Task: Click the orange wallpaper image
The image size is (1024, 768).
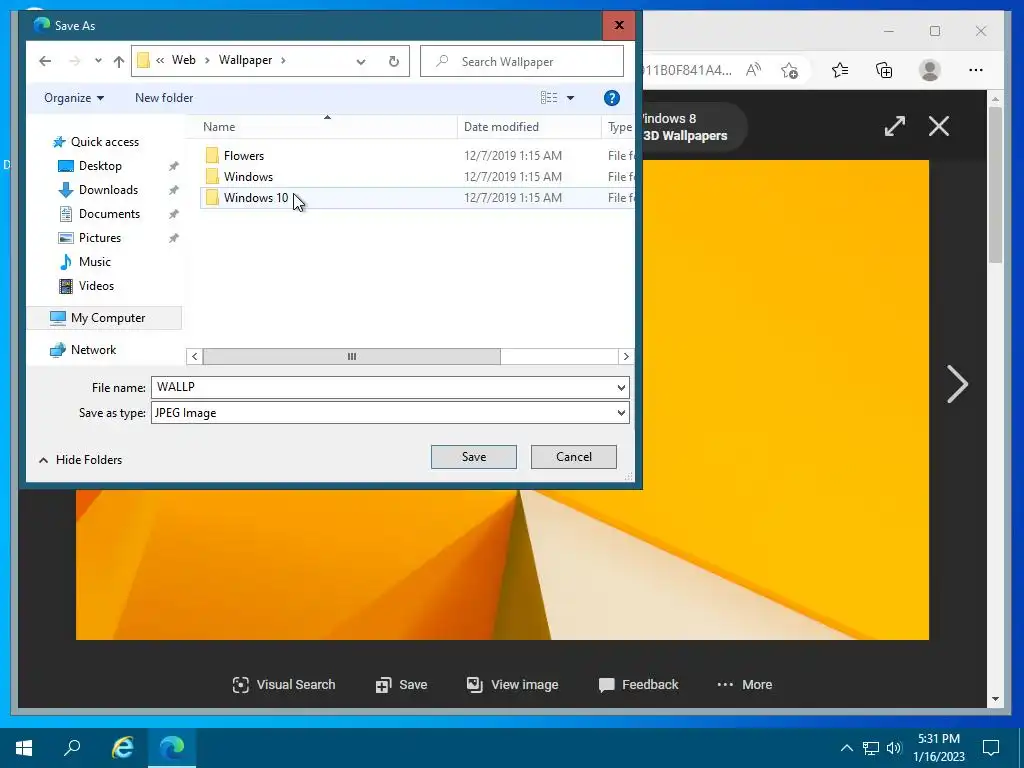Action: pos(784,398)
